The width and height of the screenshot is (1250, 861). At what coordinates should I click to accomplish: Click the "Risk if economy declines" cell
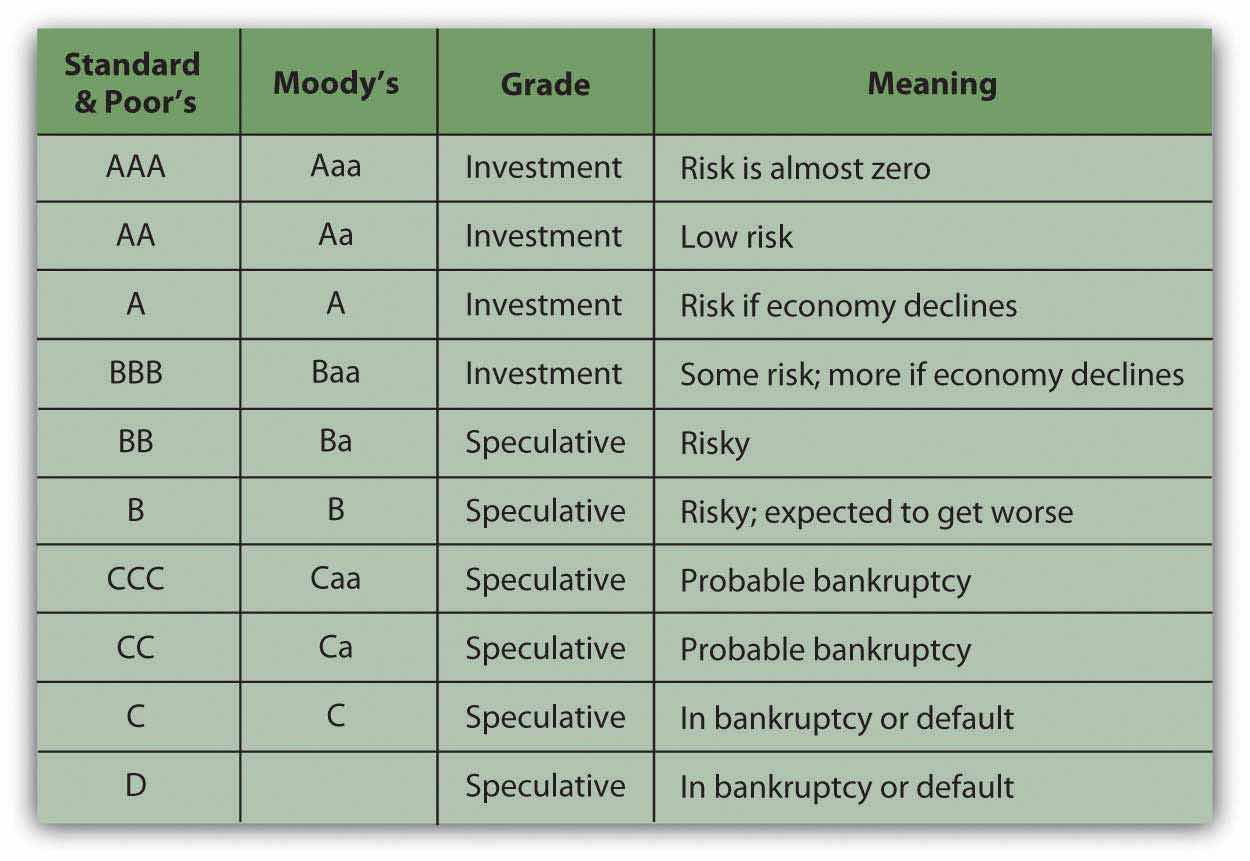pyautogui.click(x=848, y=305)
